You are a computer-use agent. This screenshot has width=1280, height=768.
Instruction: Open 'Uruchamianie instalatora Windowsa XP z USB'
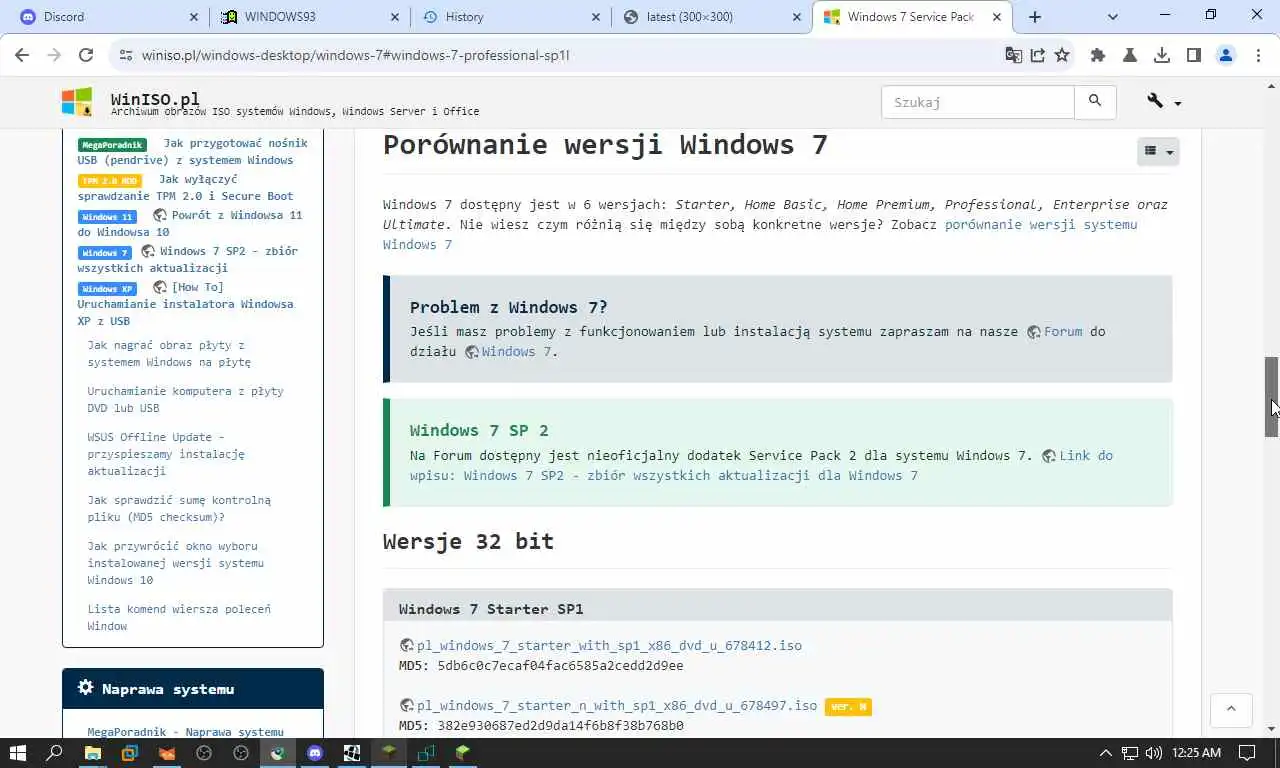pos(186,304)
